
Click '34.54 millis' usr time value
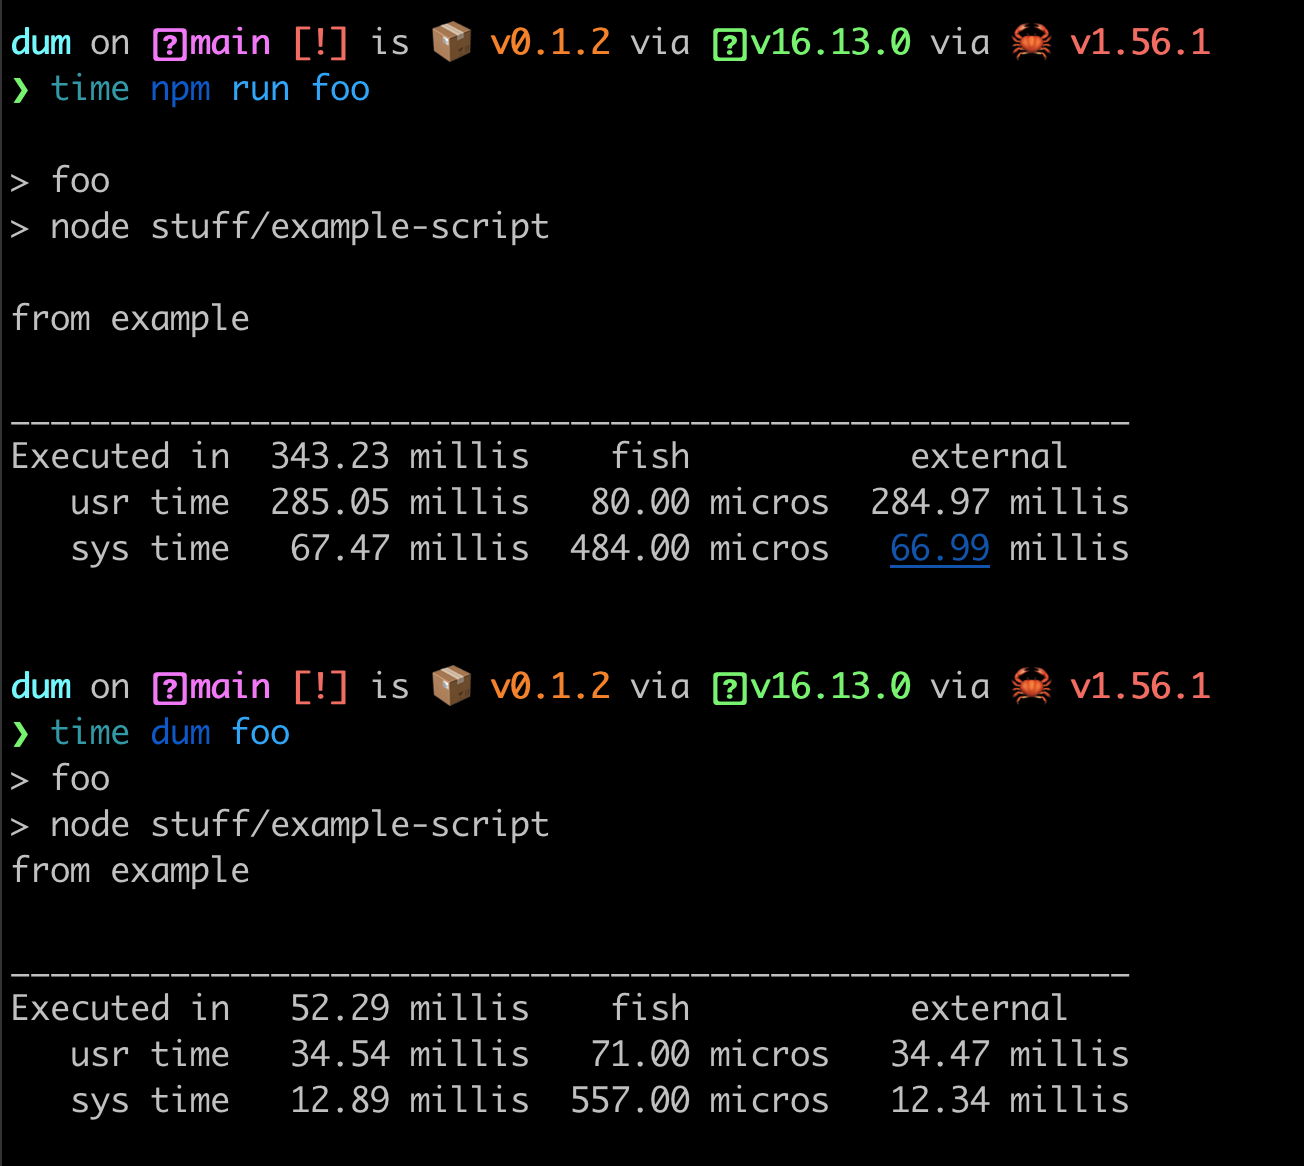pos(410,1054)
